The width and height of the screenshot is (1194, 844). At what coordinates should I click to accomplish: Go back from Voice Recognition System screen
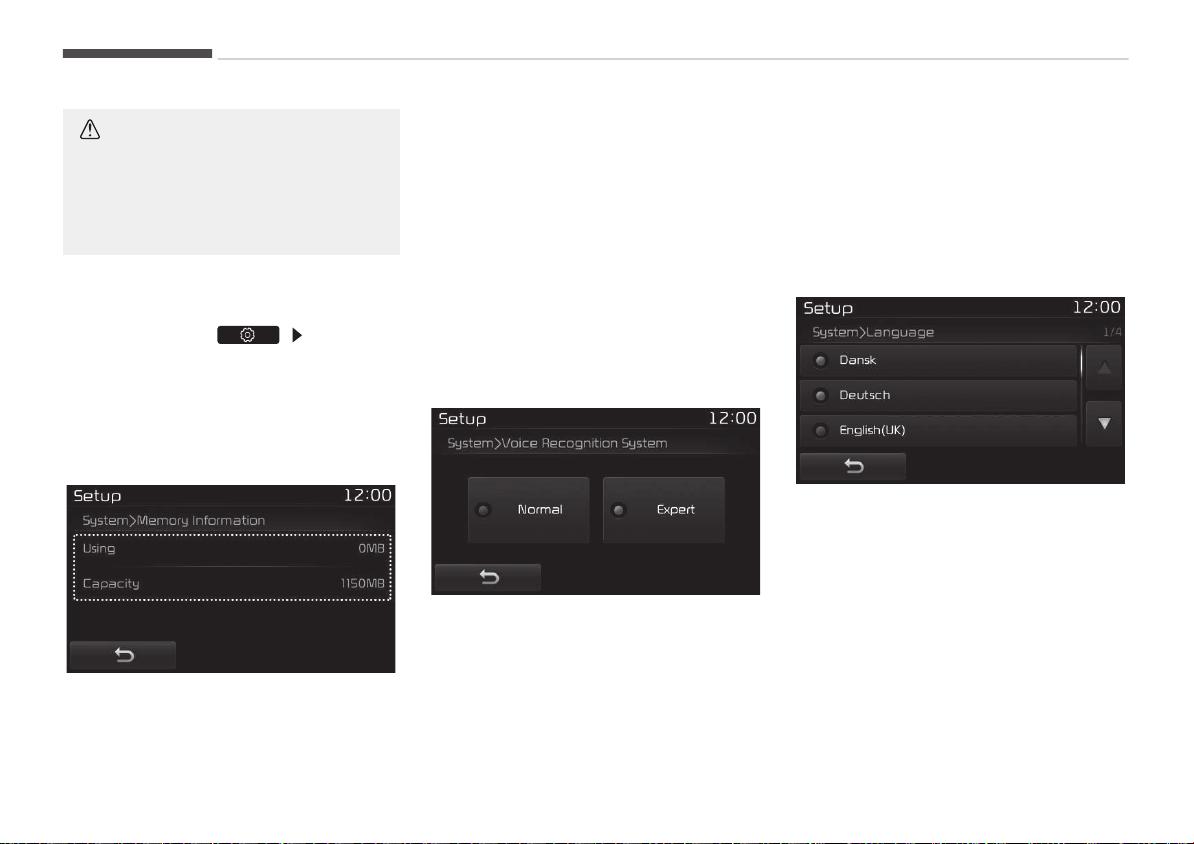coord(488,577)
